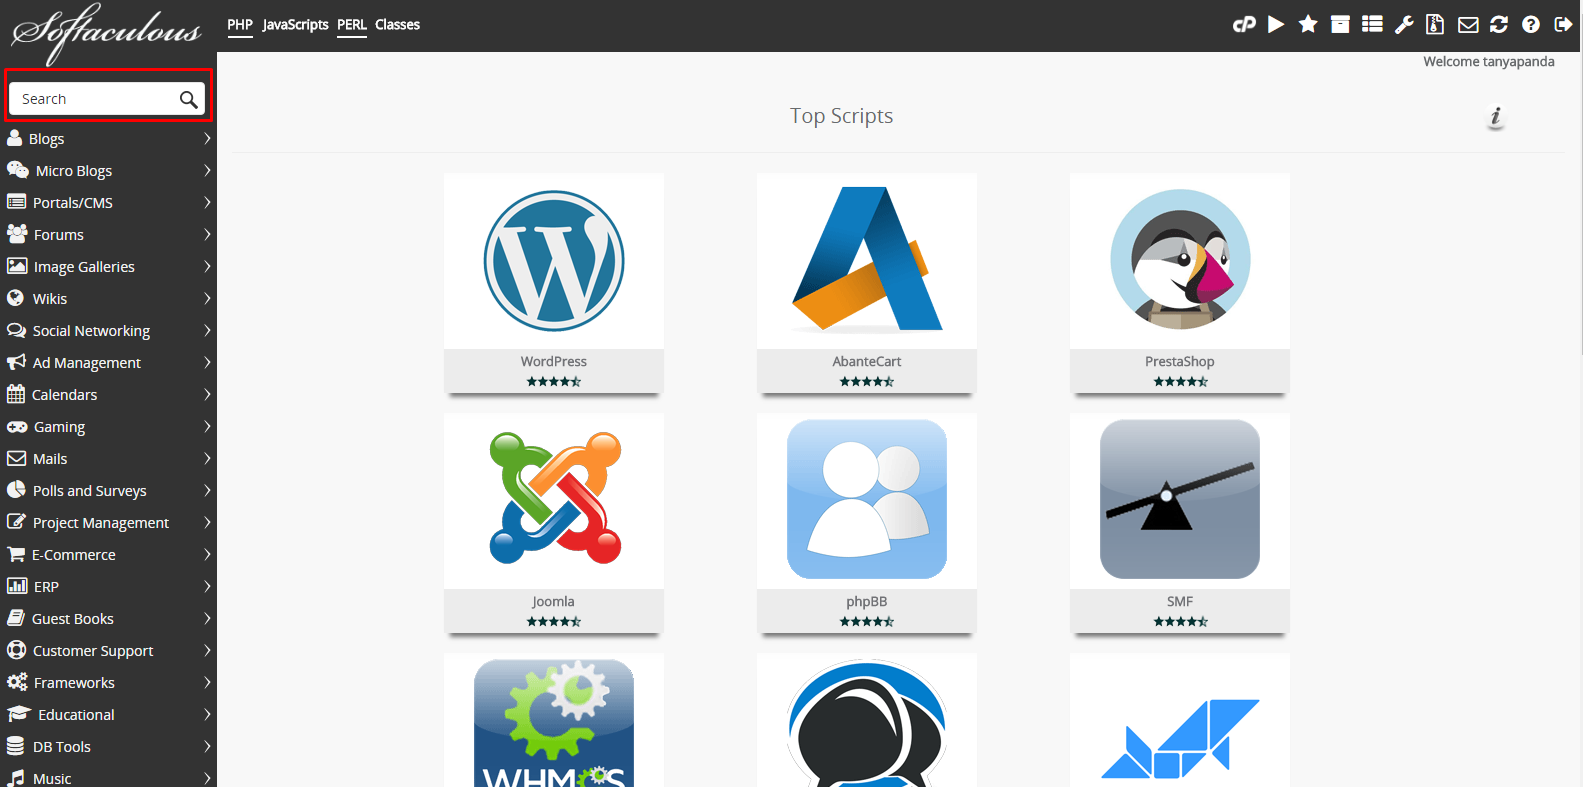Screen dimensions: 1583x787
Task: Click the cPanel icon in top toolbar
Action: 1244,25
